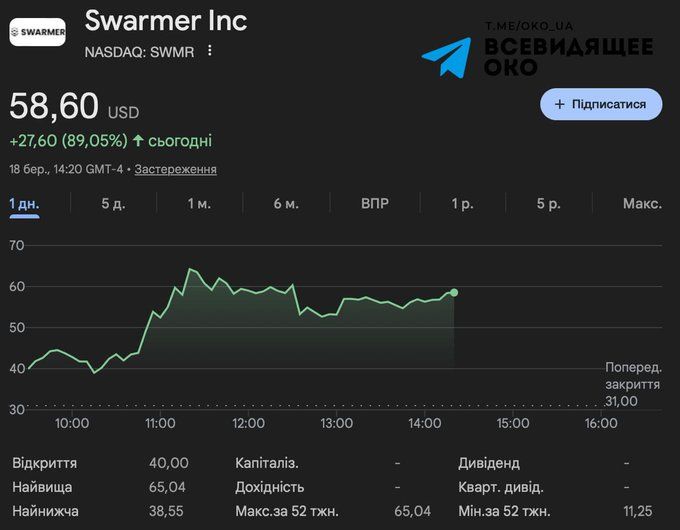This screenshot has height=530, width=680.
Task: Display the 1 р. chart range
Action: tap(462, 203)
